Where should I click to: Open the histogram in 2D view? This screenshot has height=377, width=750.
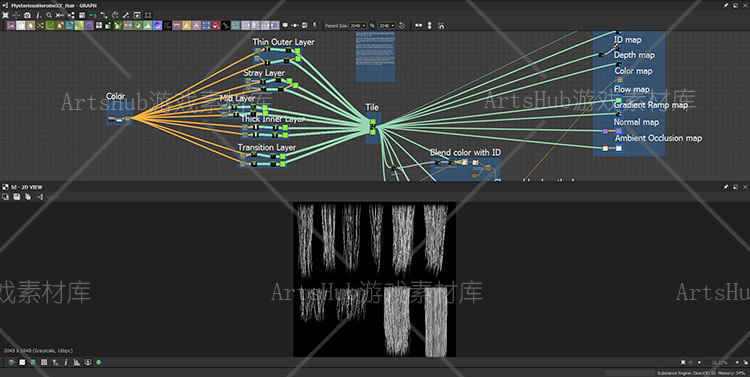click(x=77, y=362)
